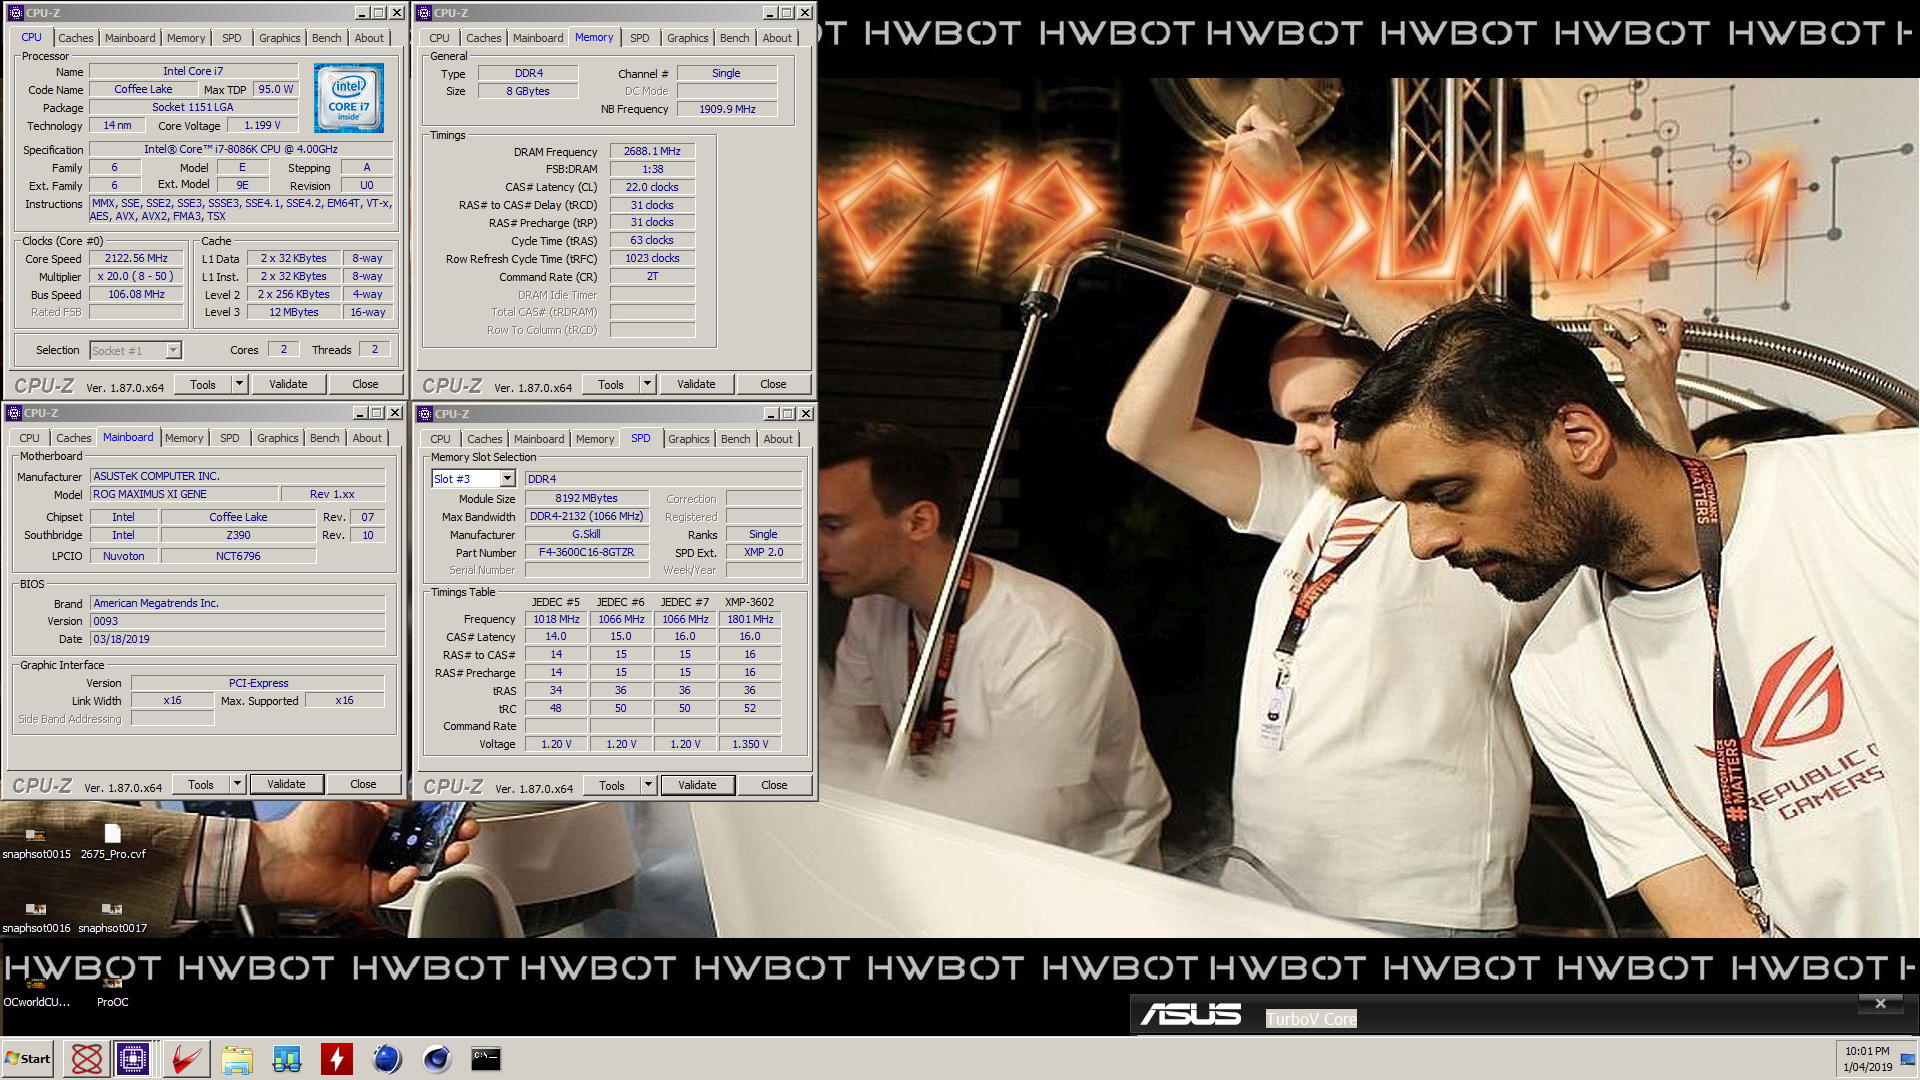Open the Socket #1 selection dropdown

(x=173, y=350)
